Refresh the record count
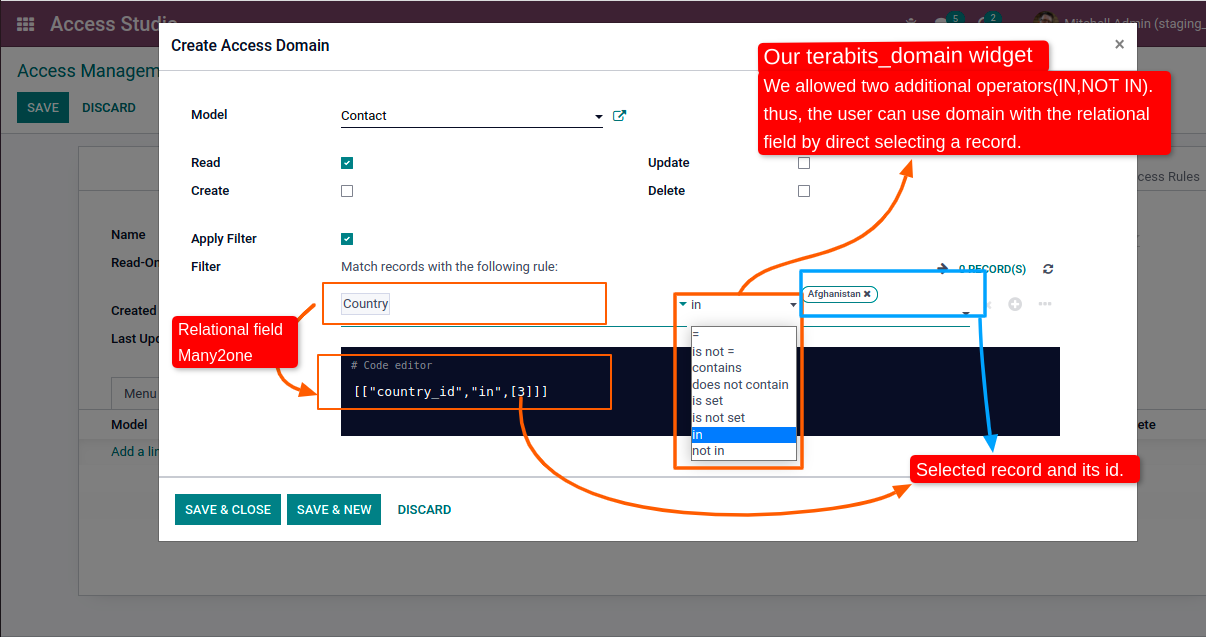 1047,269
